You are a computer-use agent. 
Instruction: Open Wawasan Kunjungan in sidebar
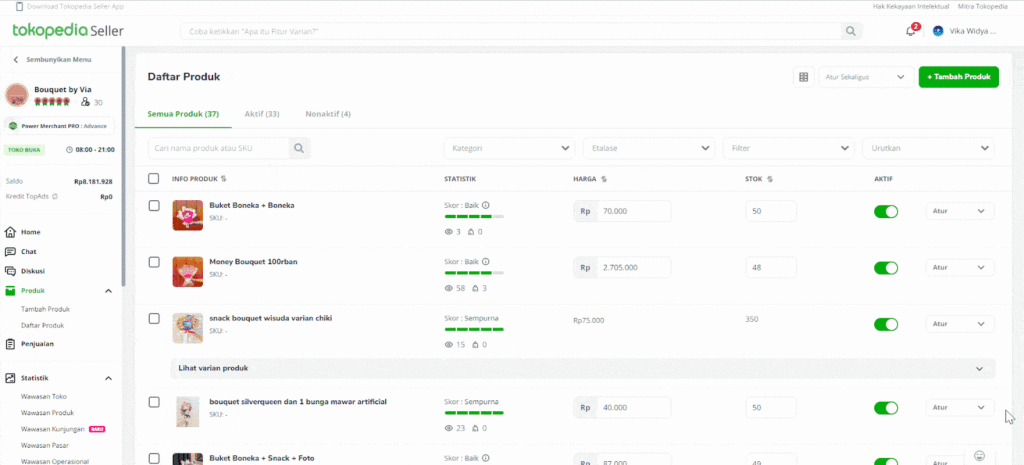coord(53,429)
